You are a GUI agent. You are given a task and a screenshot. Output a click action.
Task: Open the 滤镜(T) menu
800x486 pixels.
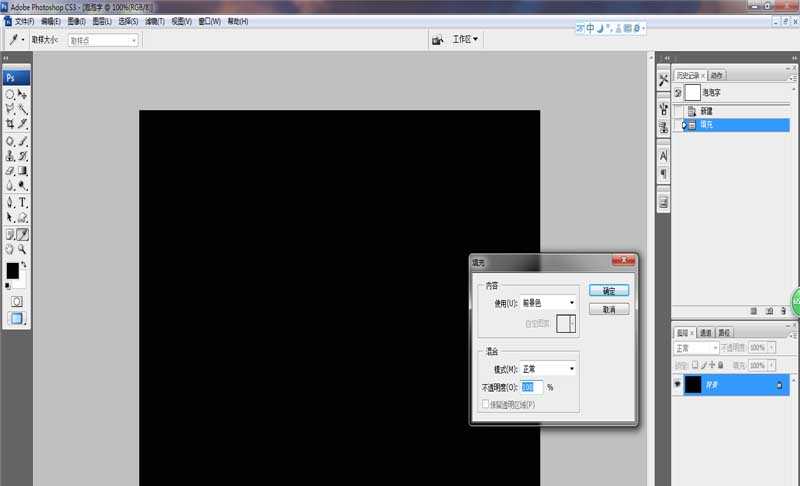pos(154,20)
